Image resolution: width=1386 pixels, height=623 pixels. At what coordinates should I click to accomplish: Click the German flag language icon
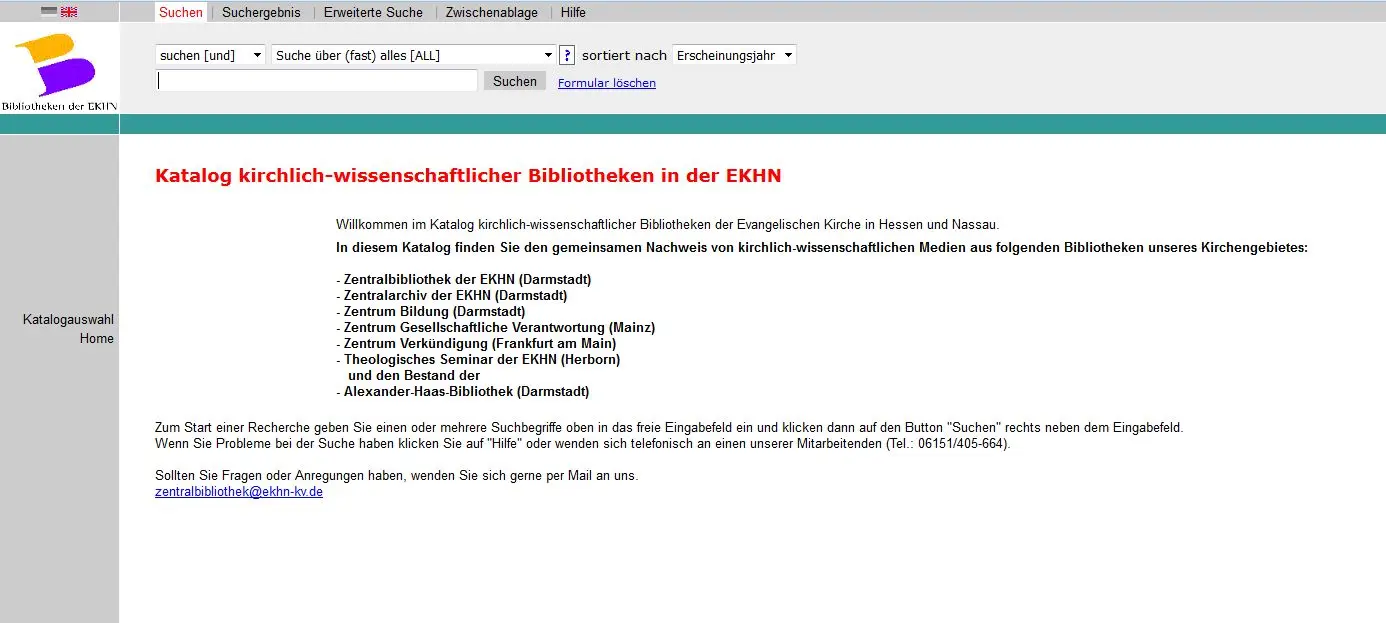coord(49,12)
